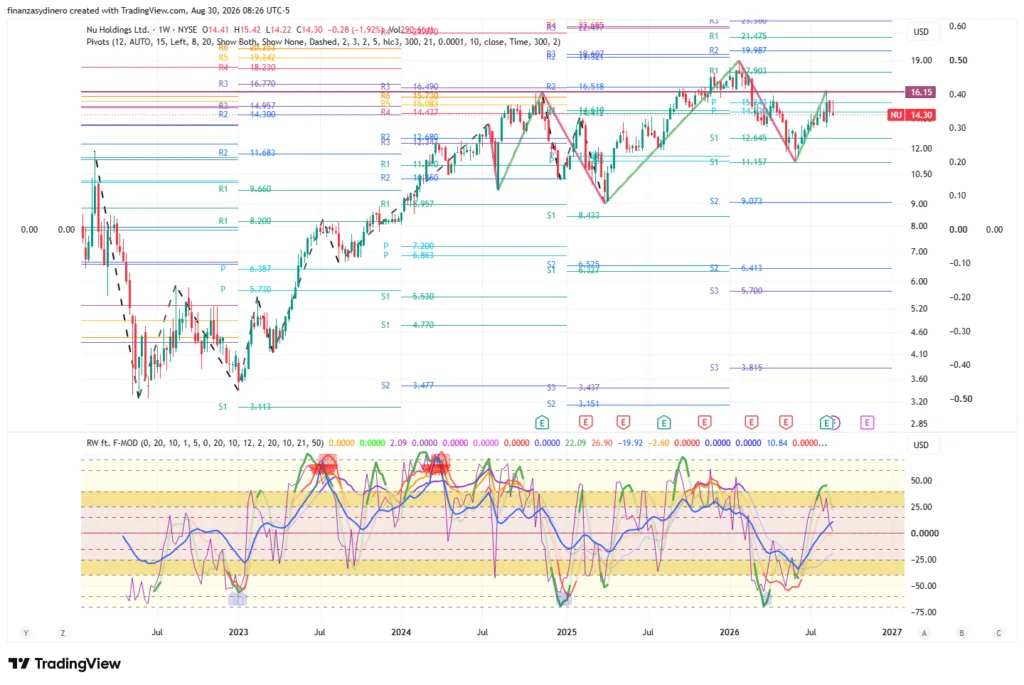Click the 2023 label on time axis
The width and height of the screenshot is (1024, 685).
pyautogui.click(x=238, y=632)
